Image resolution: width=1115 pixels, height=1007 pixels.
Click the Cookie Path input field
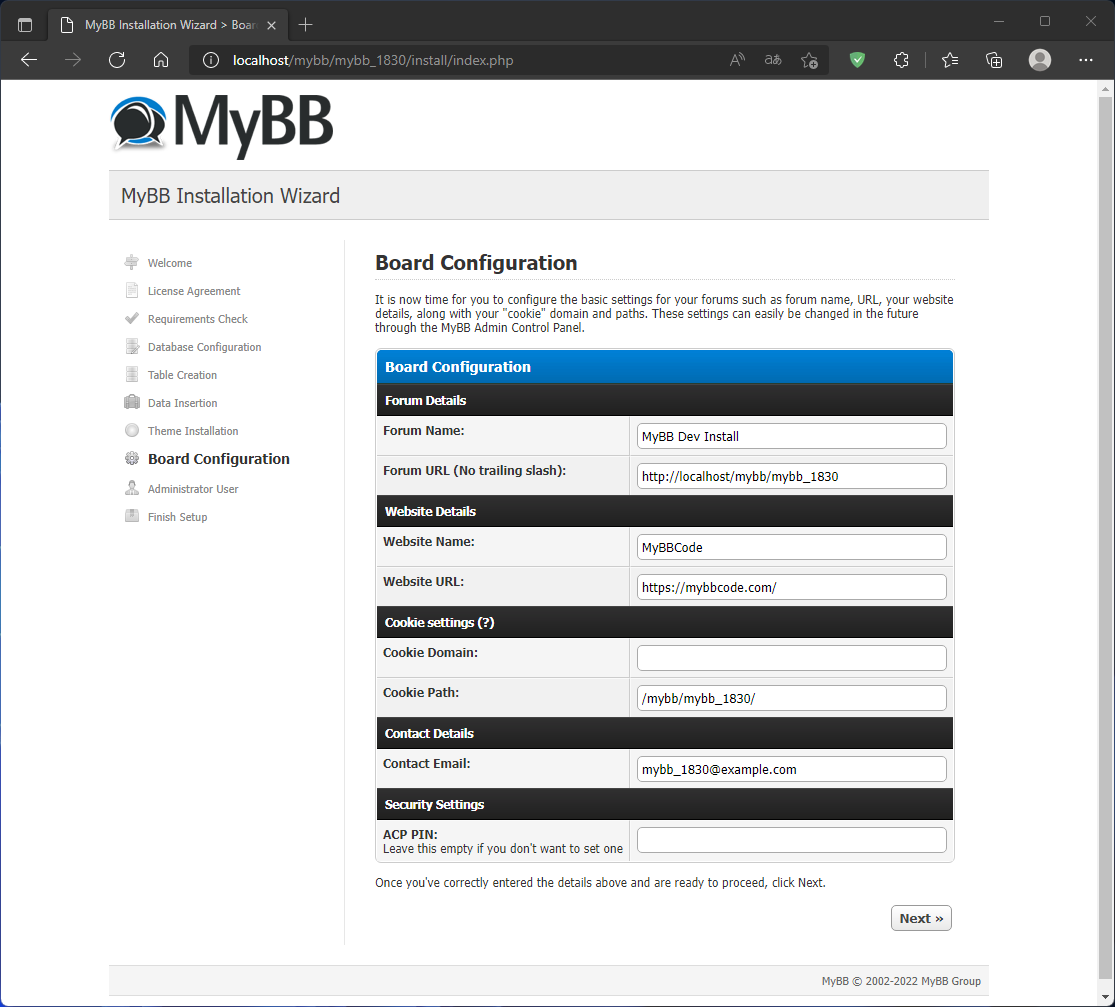tap(791, 698)
